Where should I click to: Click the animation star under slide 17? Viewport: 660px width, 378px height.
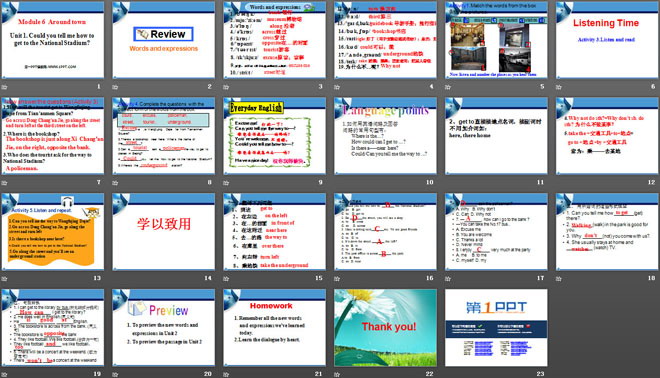pos(448,279)
